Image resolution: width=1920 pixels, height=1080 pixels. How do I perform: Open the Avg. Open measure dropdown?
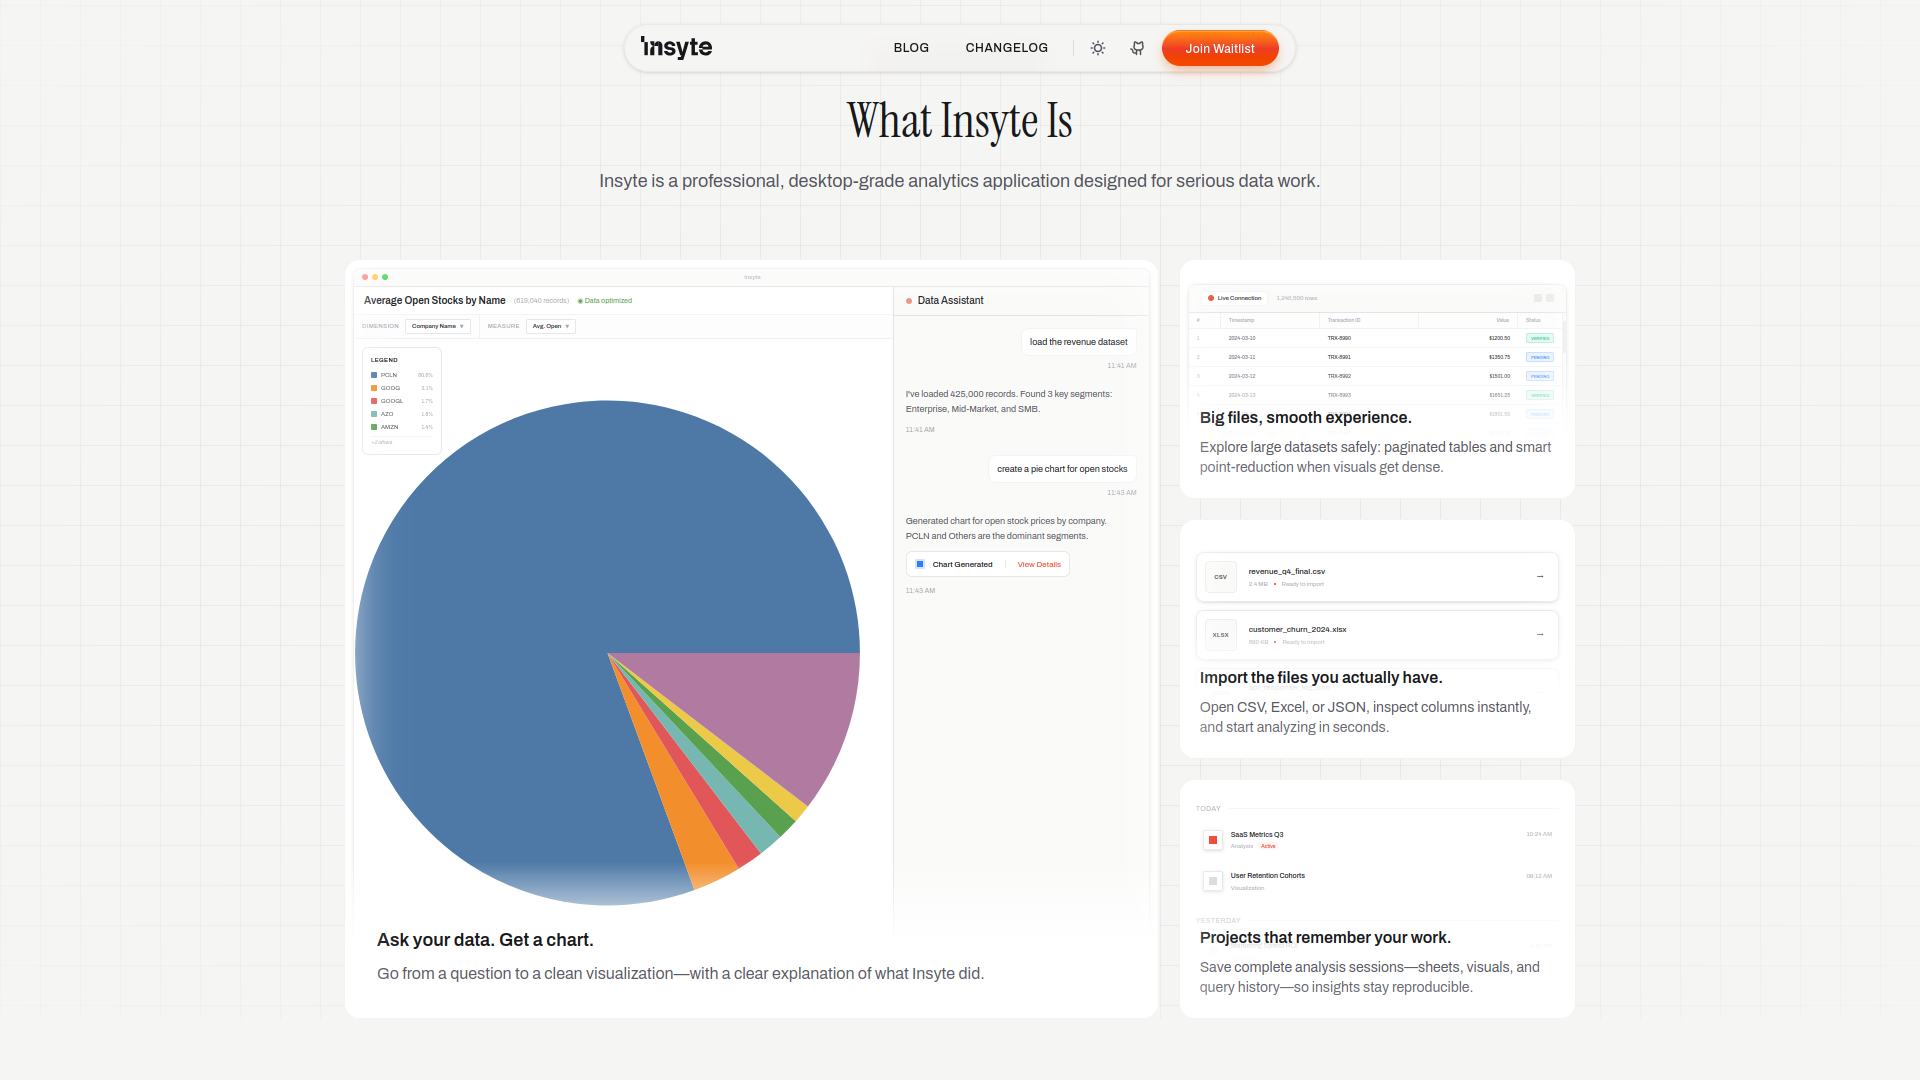coord(550,326)
